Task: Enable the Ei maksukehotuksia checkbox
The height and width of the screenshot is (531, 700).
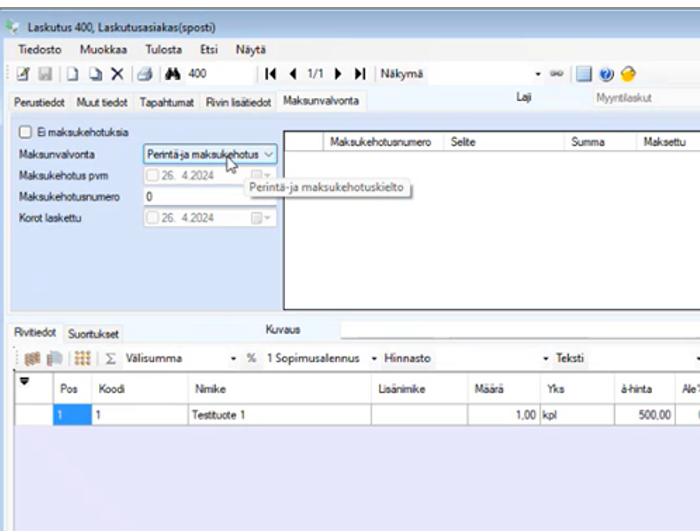Action: point(25,132)
